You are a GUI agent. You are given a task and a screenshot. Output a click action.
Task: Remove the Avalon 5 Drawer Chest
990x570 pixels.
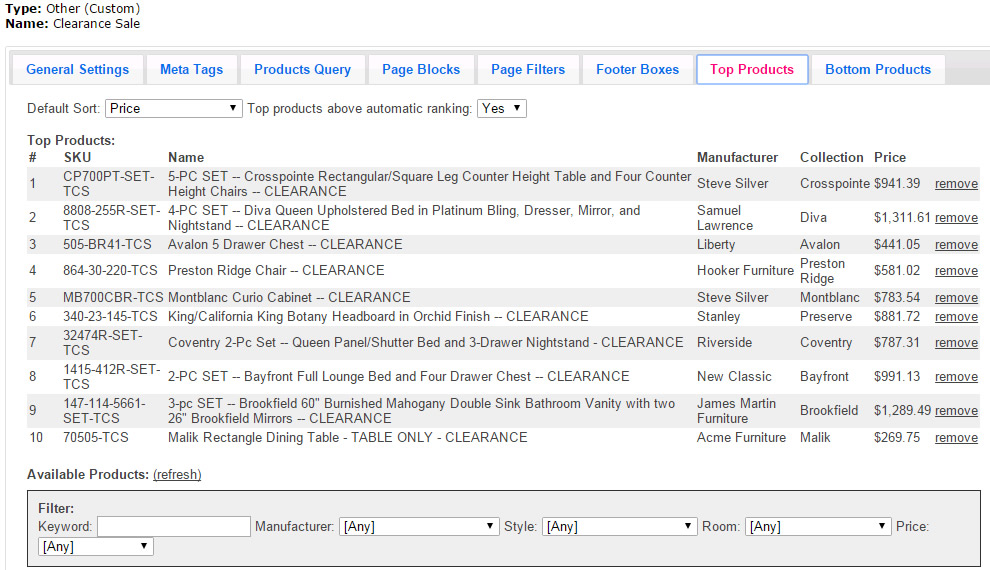pos(956,245)
